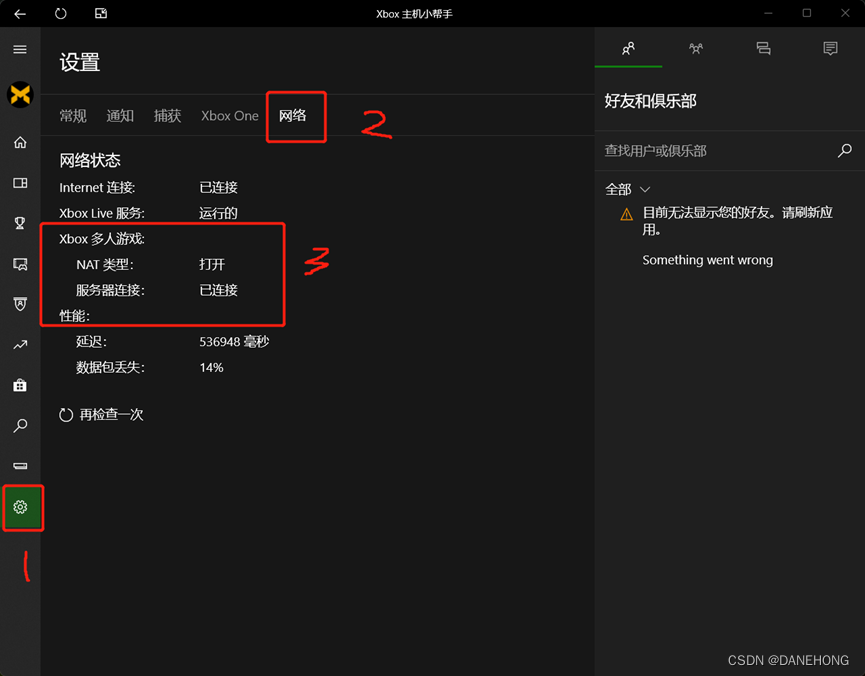Open Achievements trophy icon
The height and width of the screenshot is (676, 865).
(x=20, y=223)
